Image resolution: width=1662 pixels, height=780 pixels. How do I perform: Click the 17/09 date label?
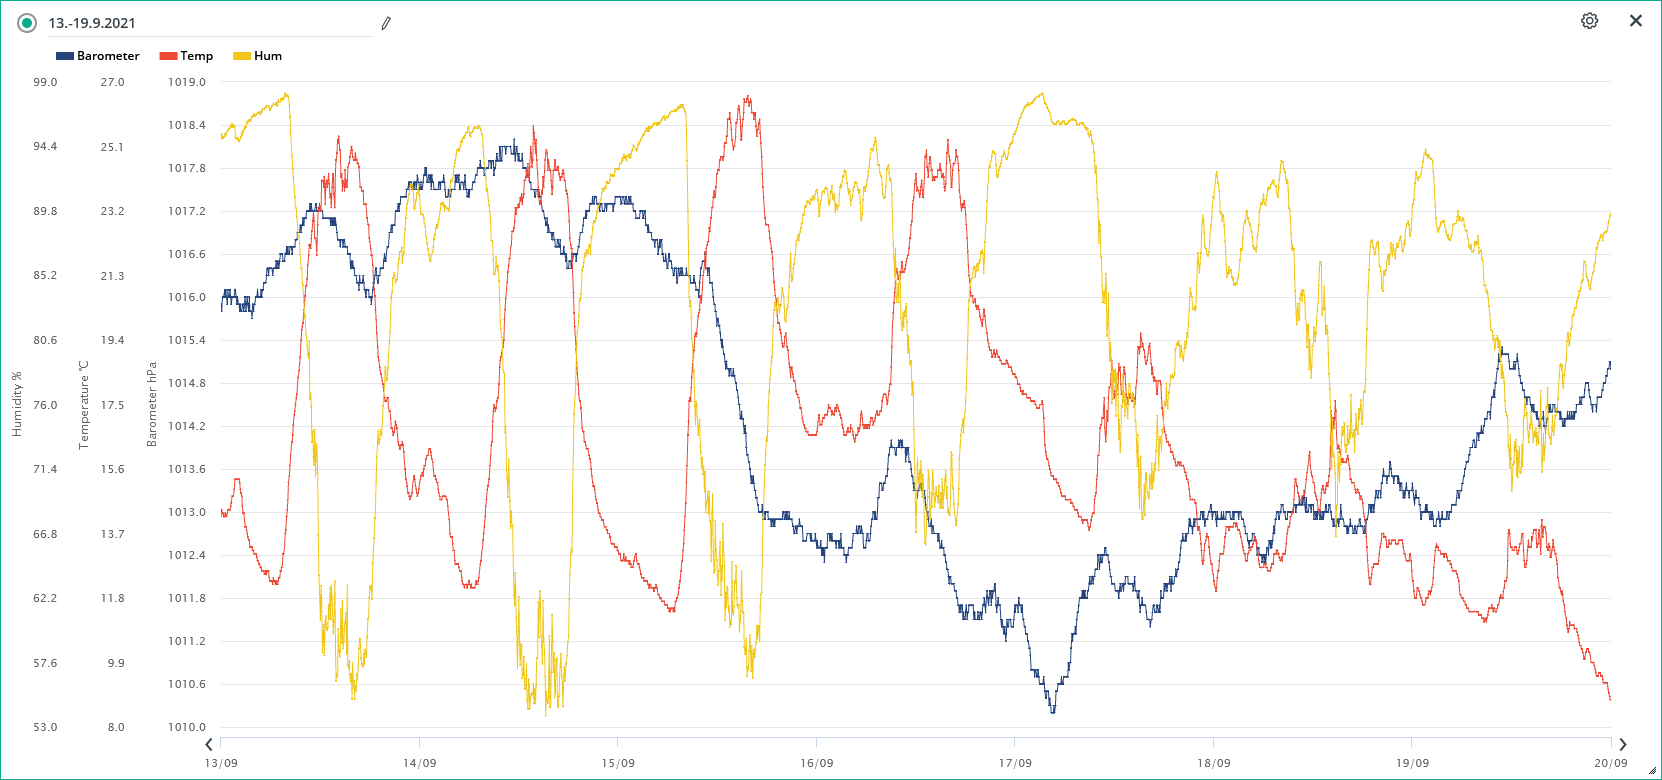point(1015,763)
